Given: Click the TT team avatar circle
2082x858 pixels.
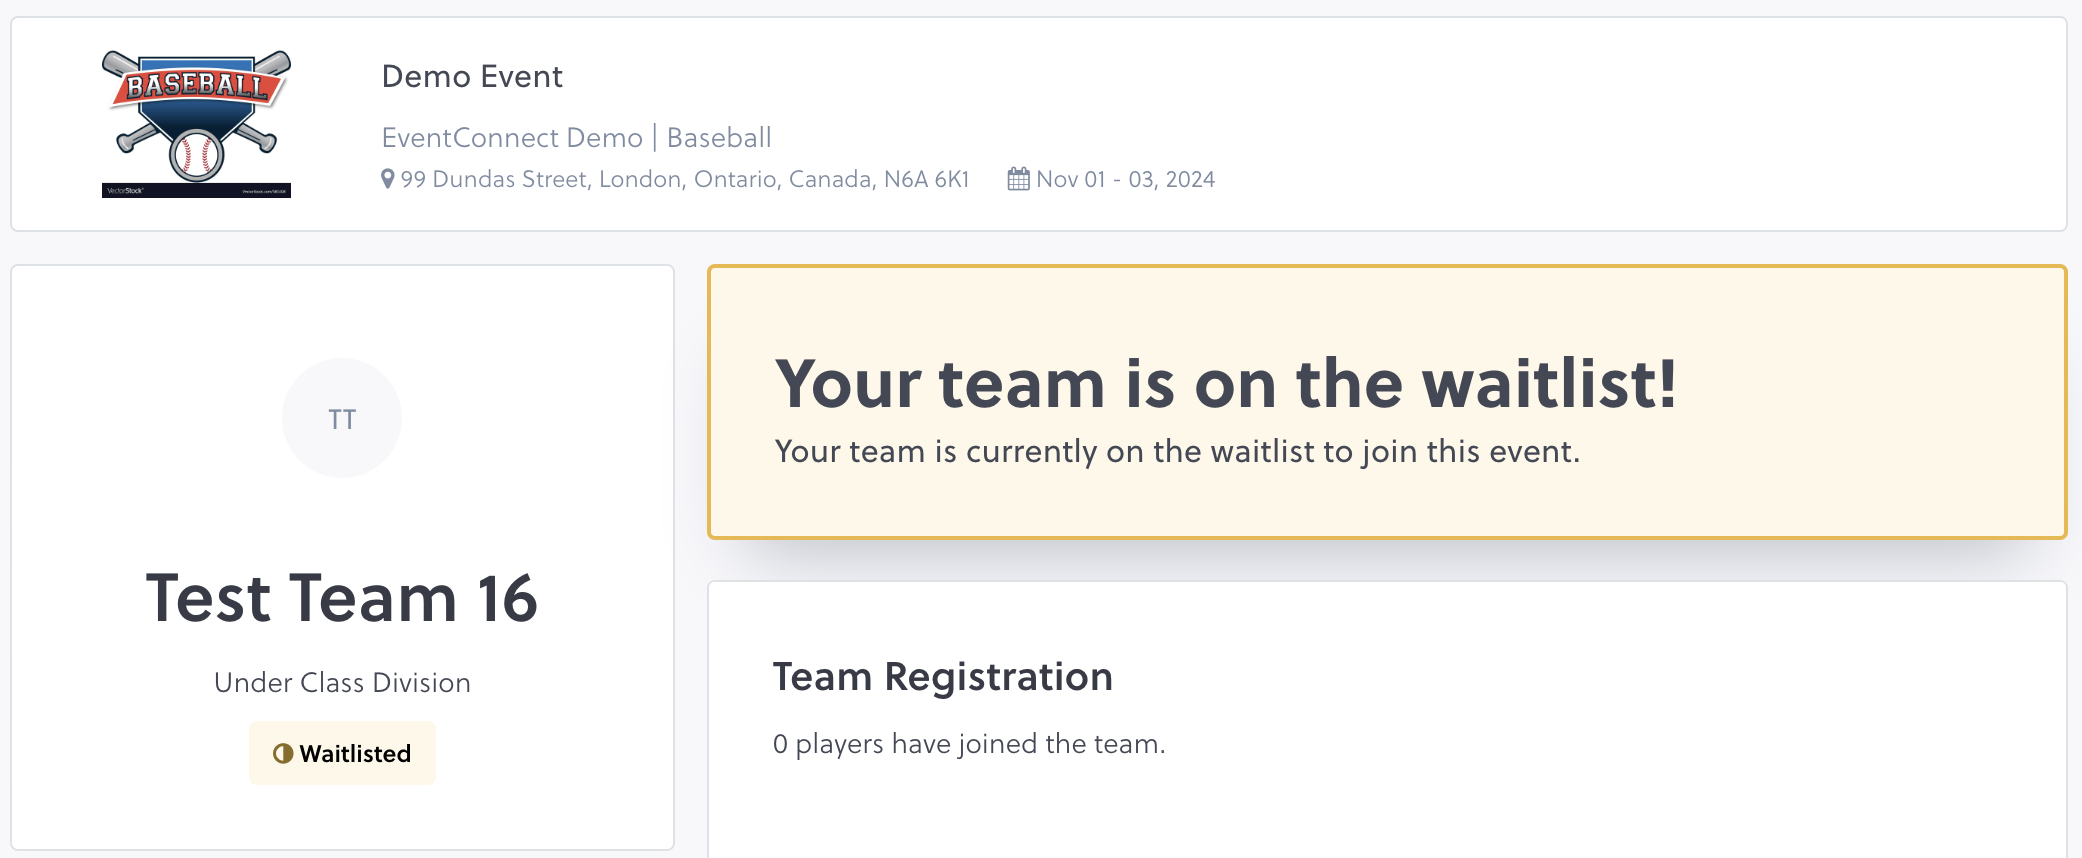Looking at the screenshot, I should [x=342, y=418].
